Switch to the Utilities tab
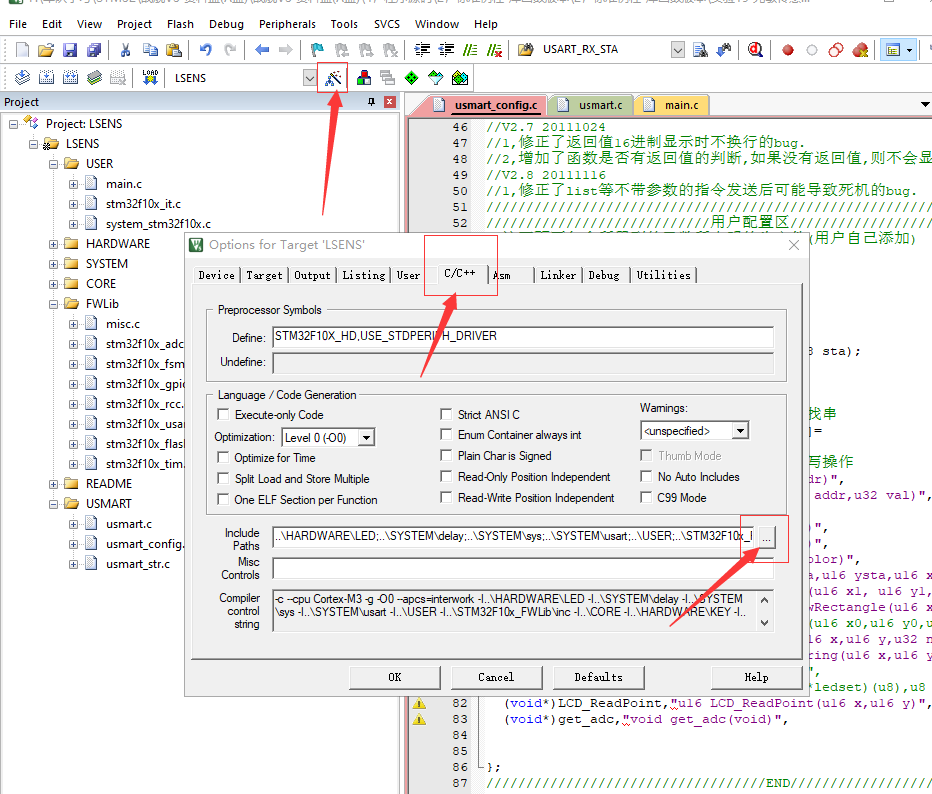The image size is (932, 794). 663,275
